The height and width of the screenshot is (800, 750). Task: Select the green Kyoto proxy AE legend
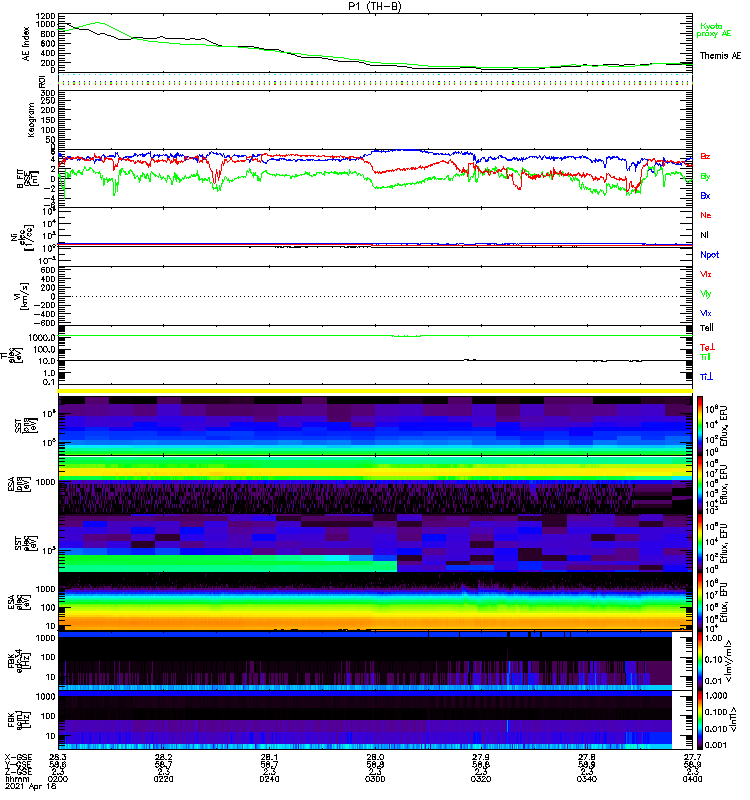pos(714,30)
